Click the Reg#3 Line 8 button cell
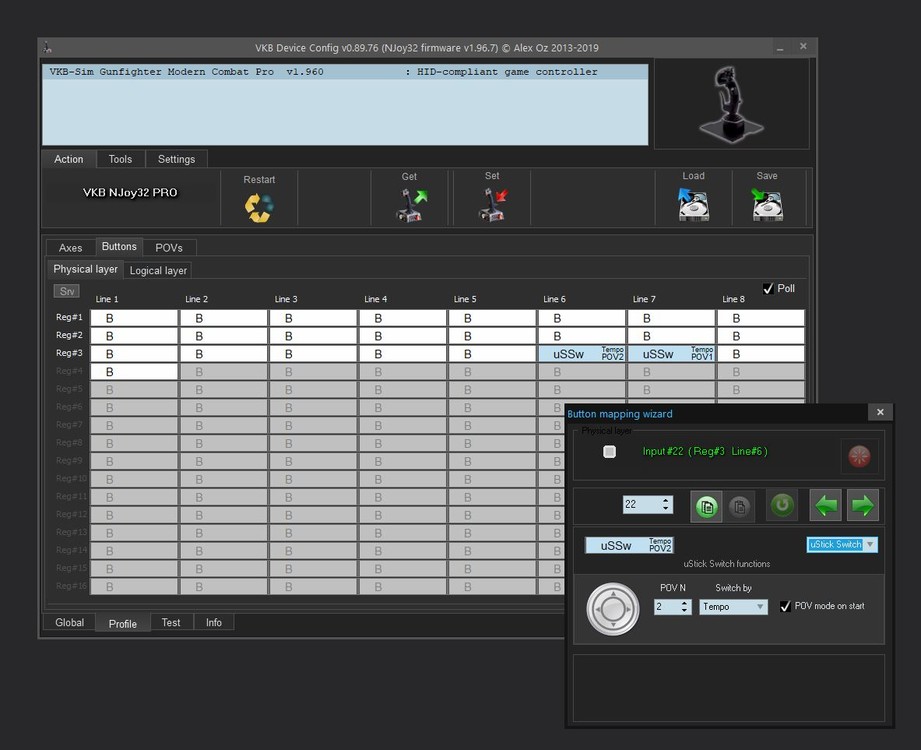 coord(761,354)
